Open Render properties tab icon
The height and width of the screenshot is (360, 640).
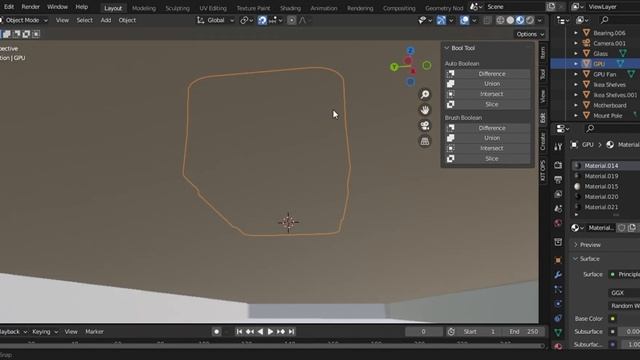click(558, 165)
